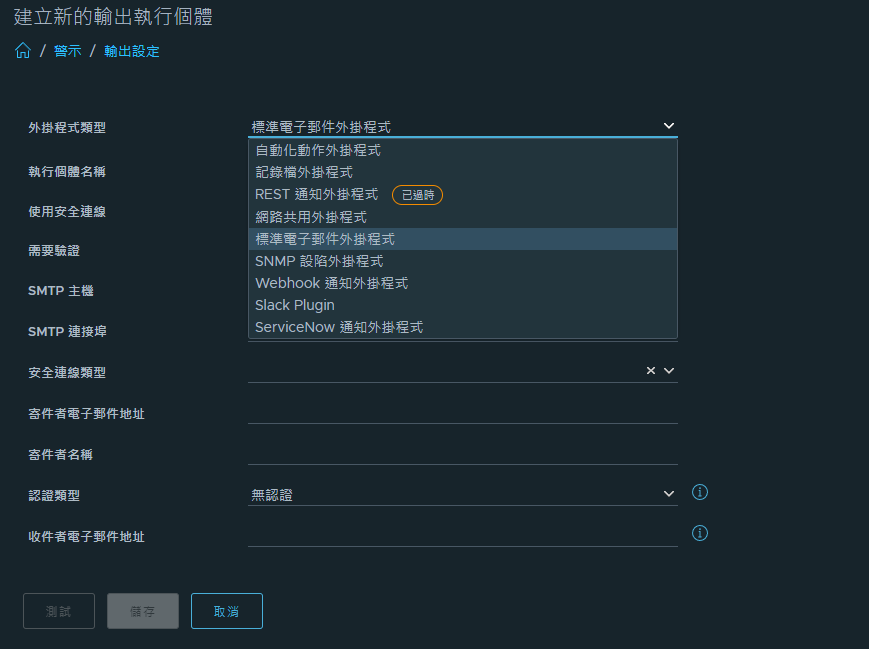Pick 網路共用外掛程式 from the list
Viewport: 869px width, 649px height.
click(x=462, y=217)
